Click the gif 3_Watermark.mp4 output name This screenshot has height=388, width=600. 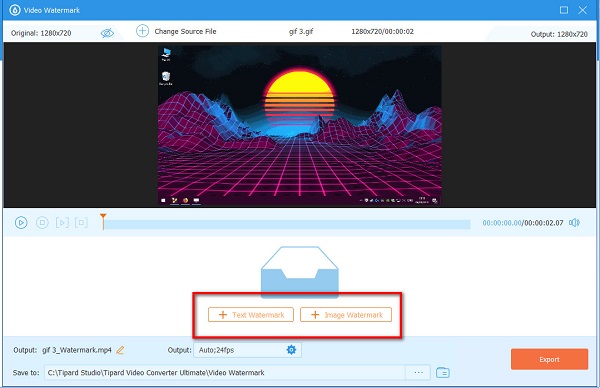click(77, 350)
